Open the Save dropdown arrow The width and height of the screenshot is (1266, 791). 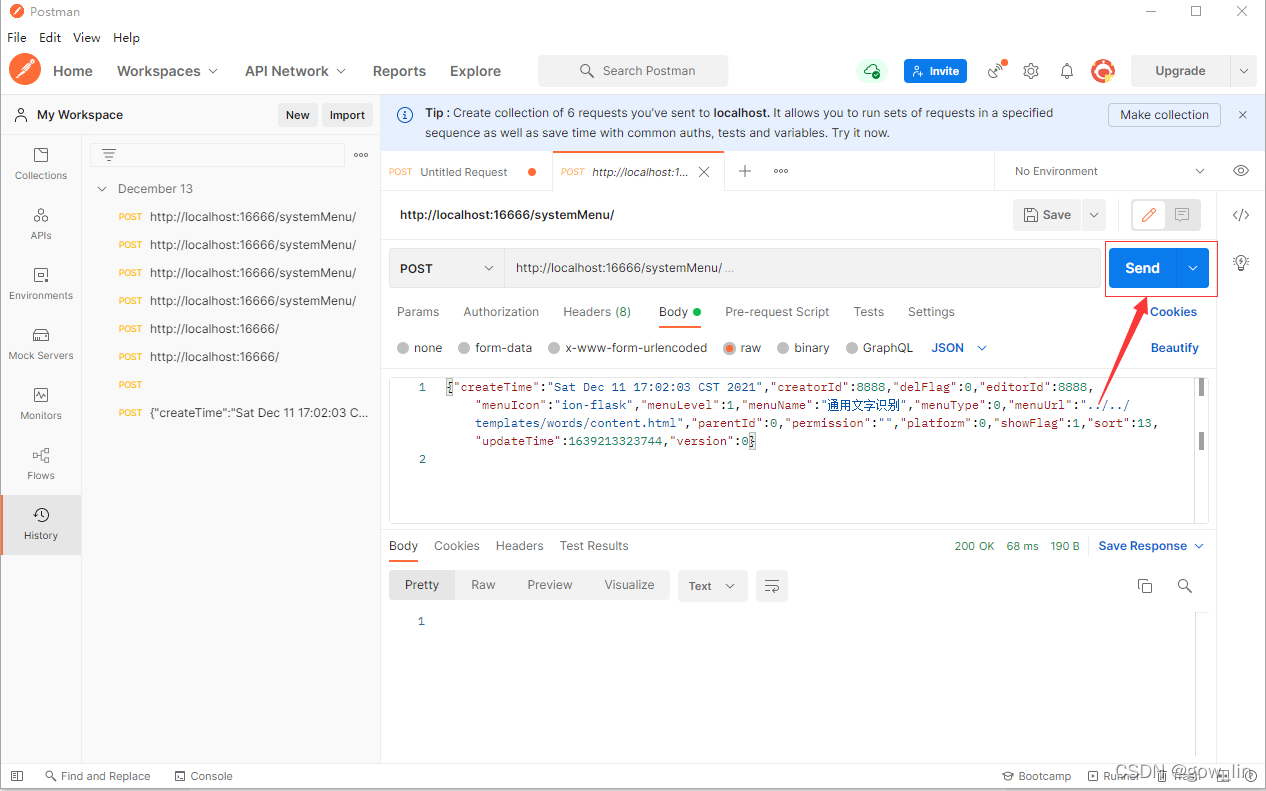pyautogui.click(x=1093, y=215)
